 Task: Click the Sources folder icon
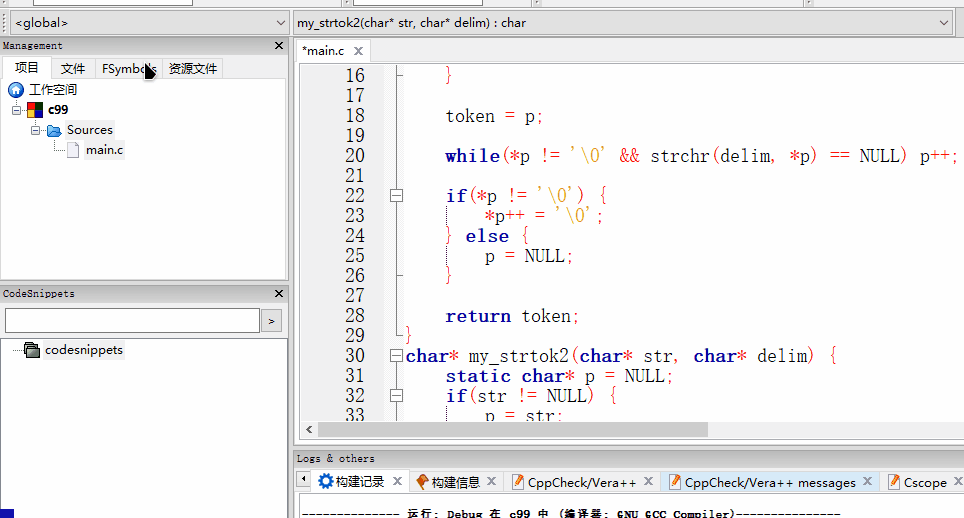pos(54,130)
